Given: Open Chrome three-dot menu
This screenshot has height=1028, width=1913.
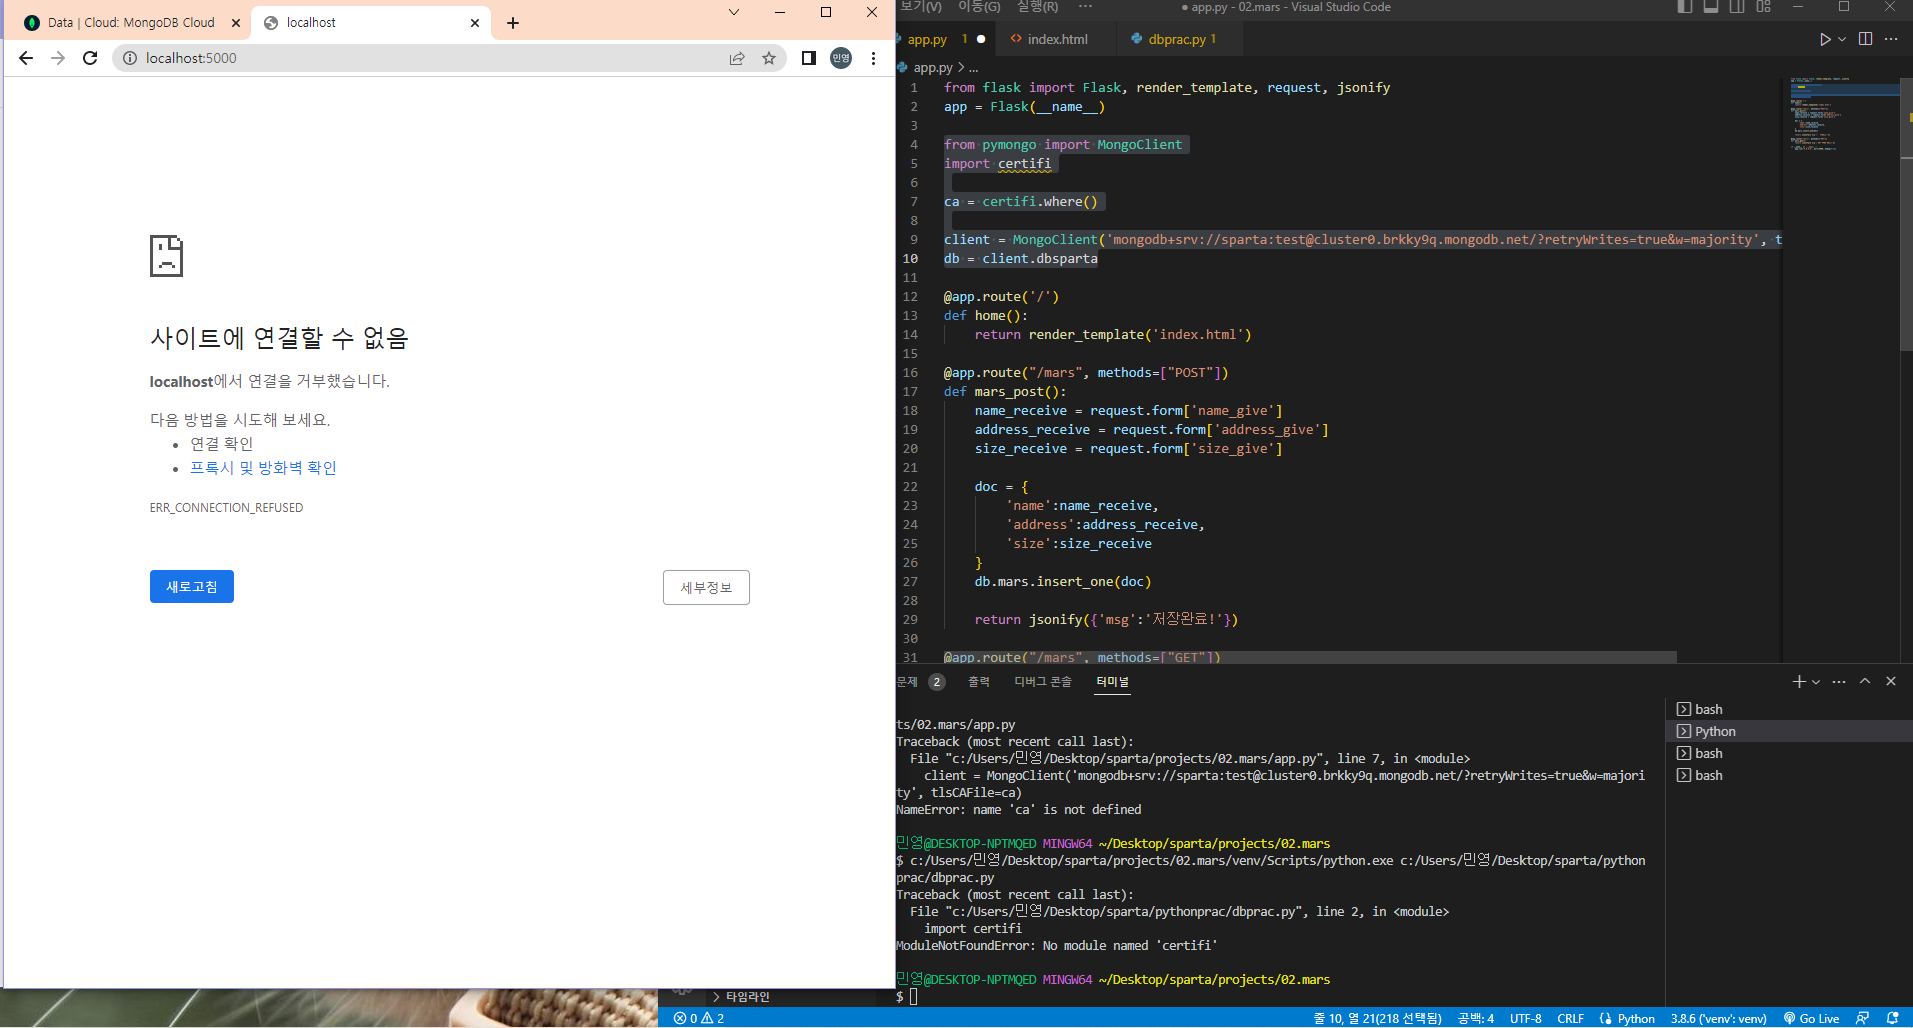Looking at the screenshot, I should 873,58.
